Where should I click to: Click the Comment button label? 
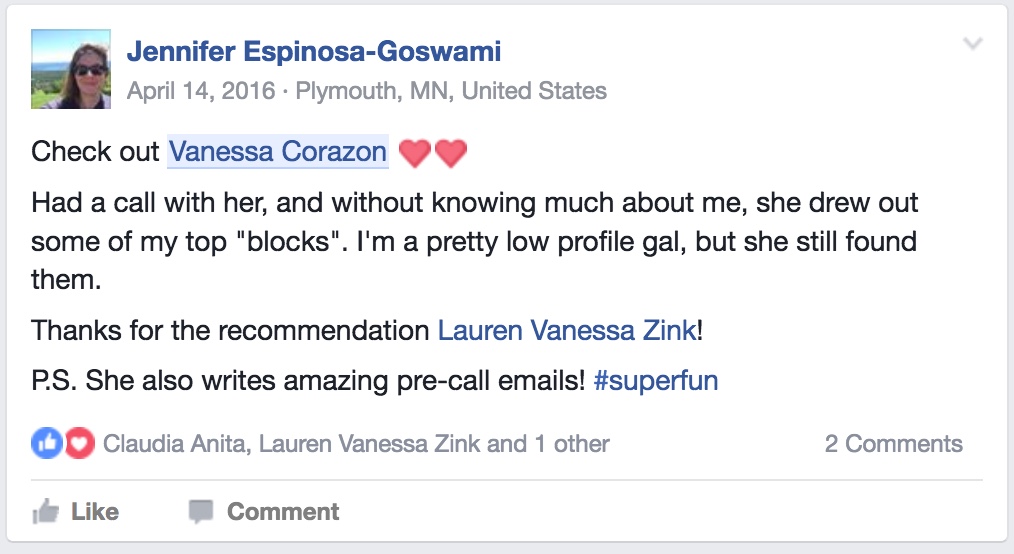pos(283,511)
